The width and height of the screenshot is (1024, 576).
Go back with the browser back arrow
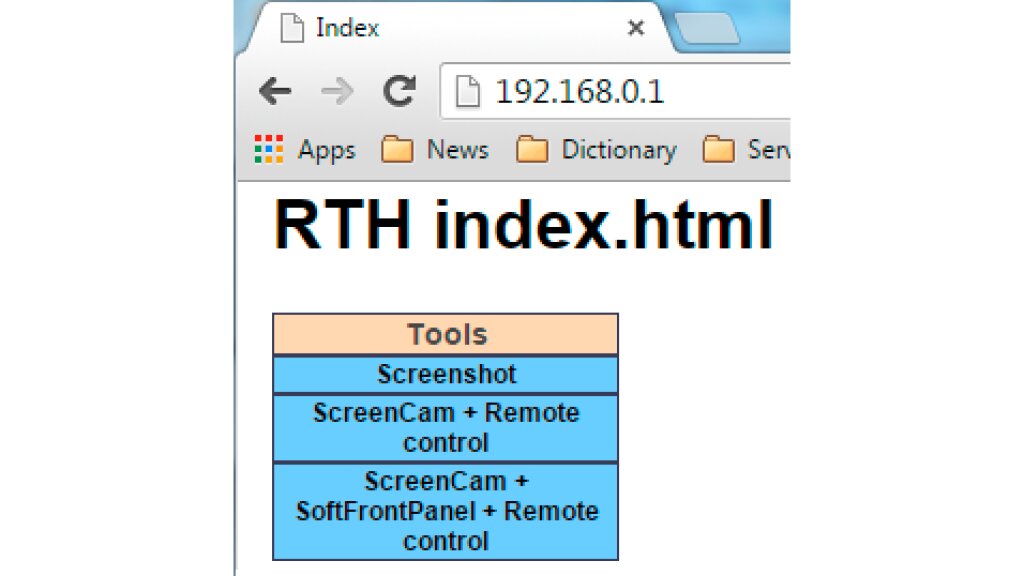tap(275, 91)
